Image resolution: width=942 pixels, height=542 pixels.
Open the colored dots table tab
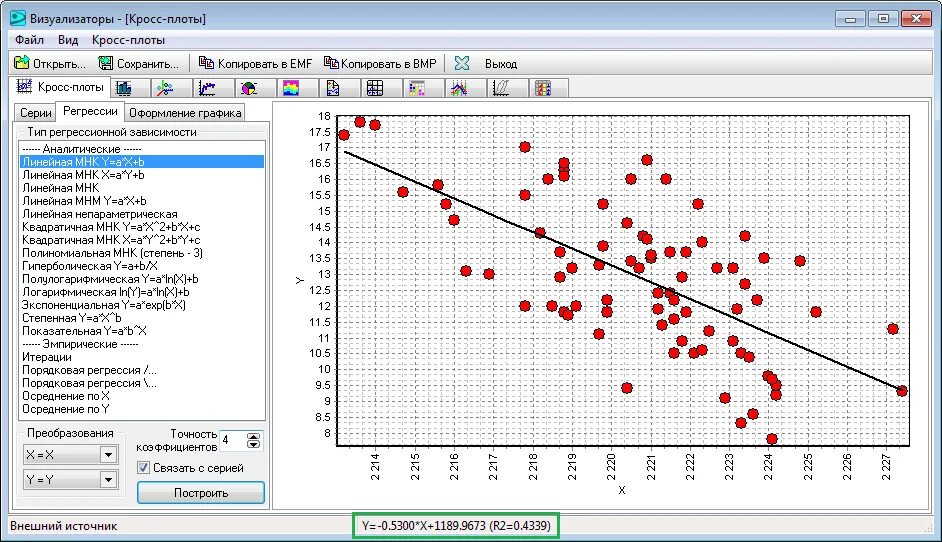[417, 88]
